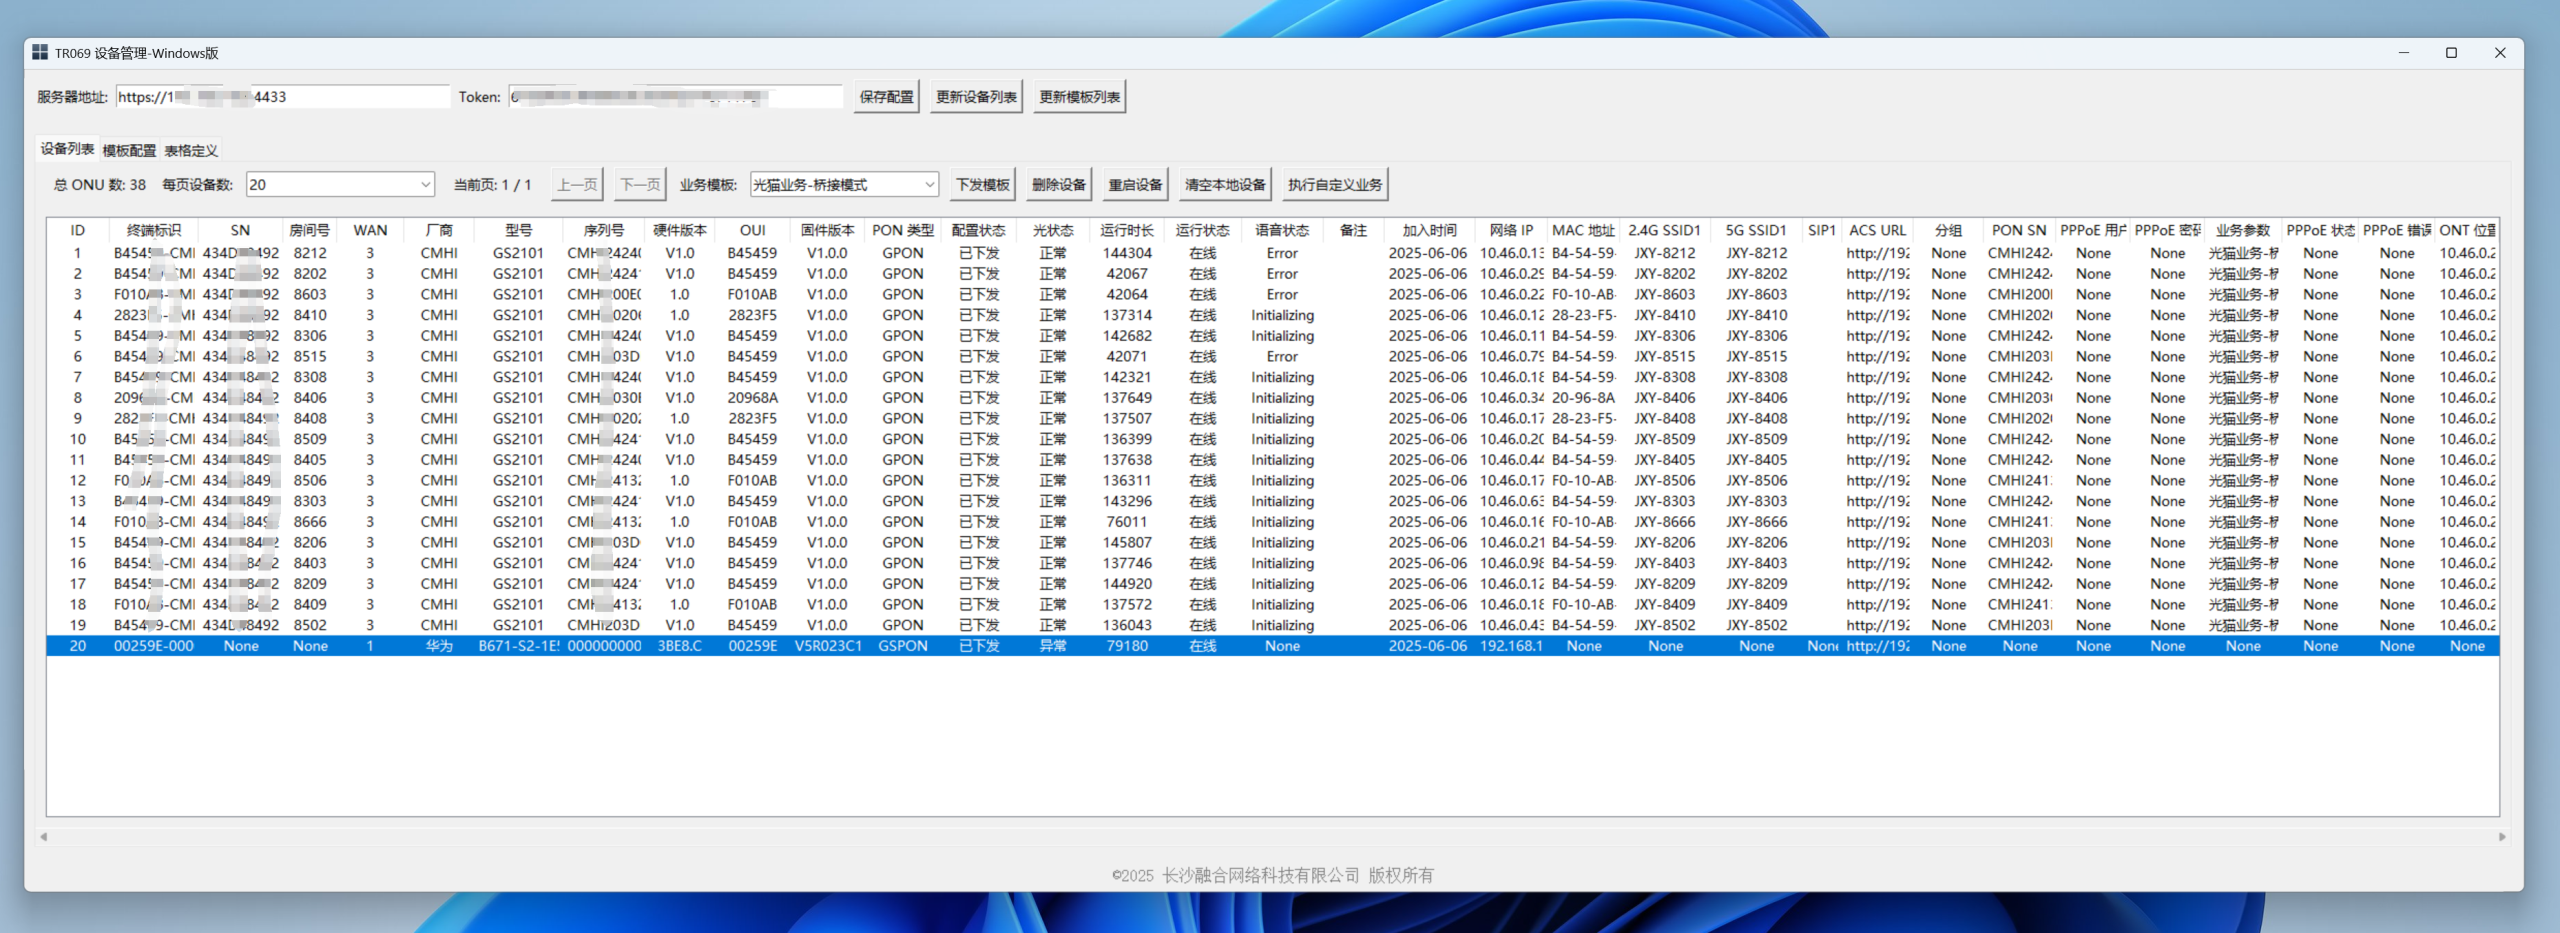Click the runtime cell 144920
Image resolution: width=2560 pixels, height=933 pixels.
(1127, 584)
